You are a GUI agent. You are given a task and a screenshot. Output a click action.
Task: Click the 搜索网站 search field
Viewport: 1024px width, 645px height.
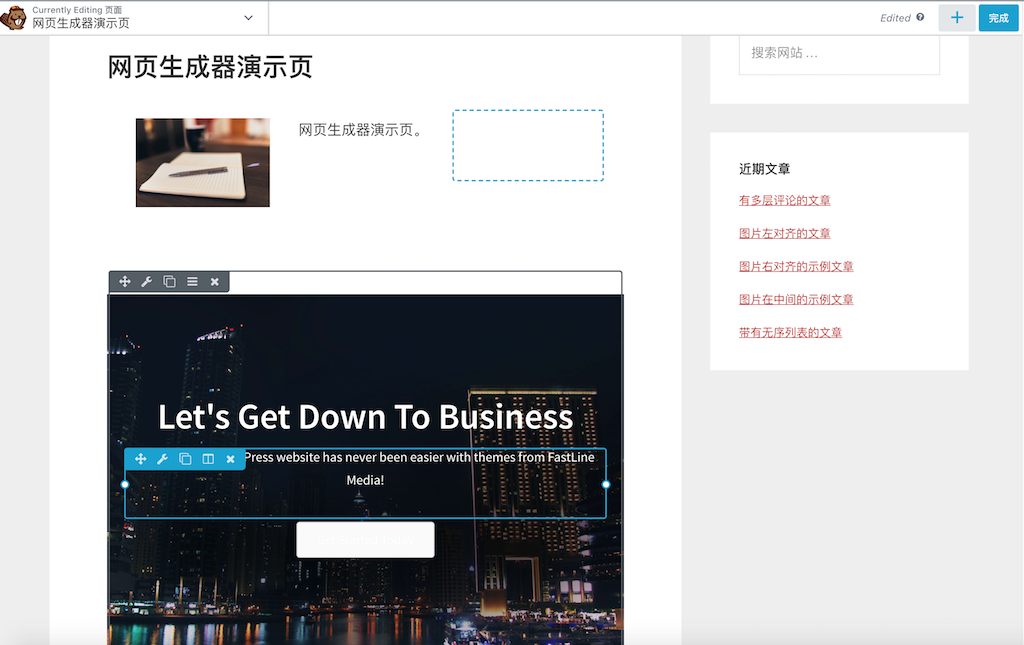(x=838, y=53)
